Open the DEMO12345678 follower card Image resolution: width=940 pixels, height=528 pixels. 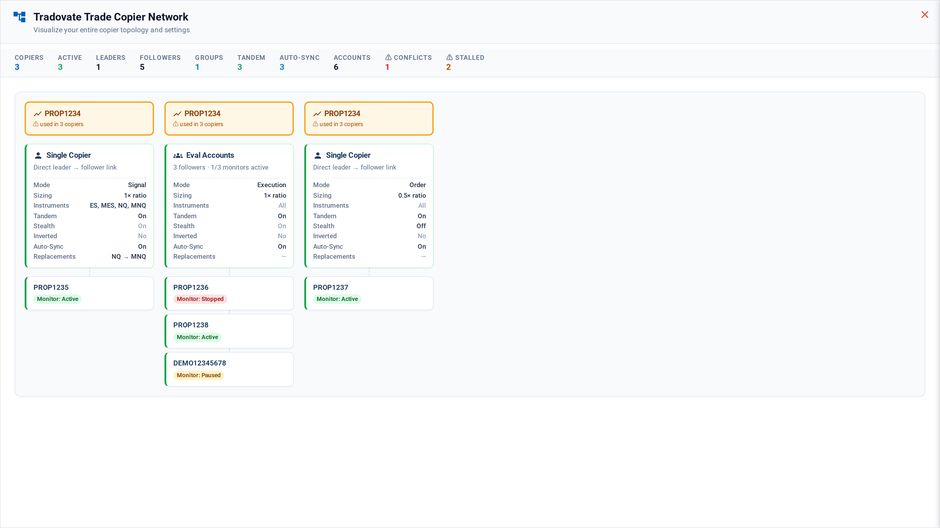tap(229, 369)
